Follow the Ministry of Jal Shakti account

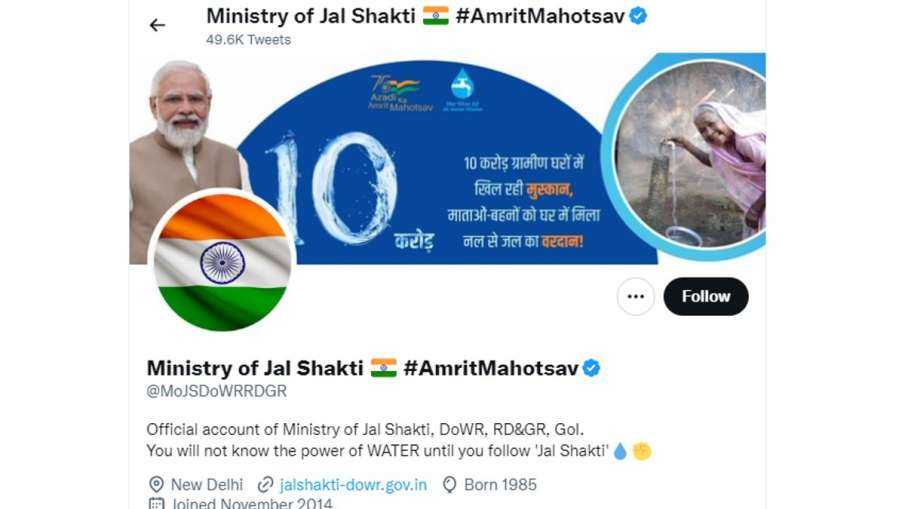(706, 297)
